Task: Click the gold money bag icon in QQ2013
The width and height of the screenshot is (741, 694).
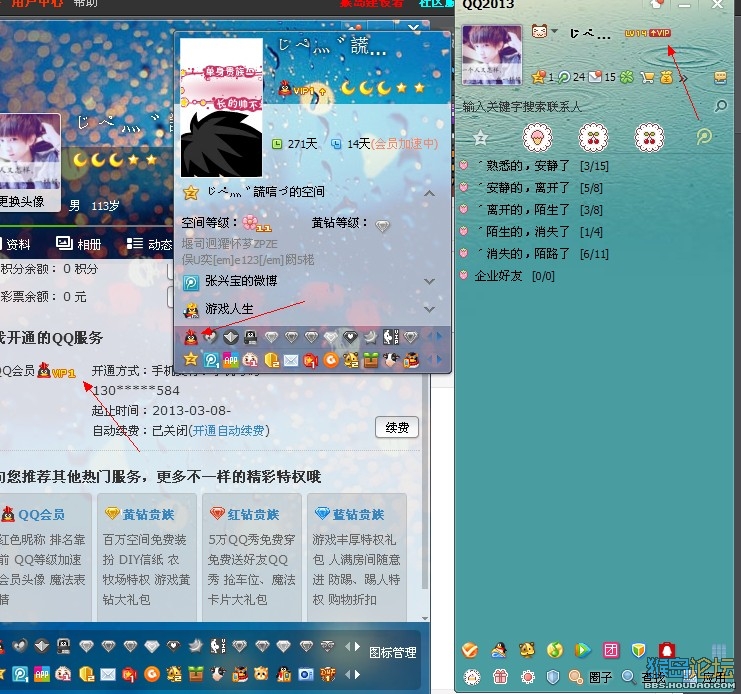Action: [666, 77]
